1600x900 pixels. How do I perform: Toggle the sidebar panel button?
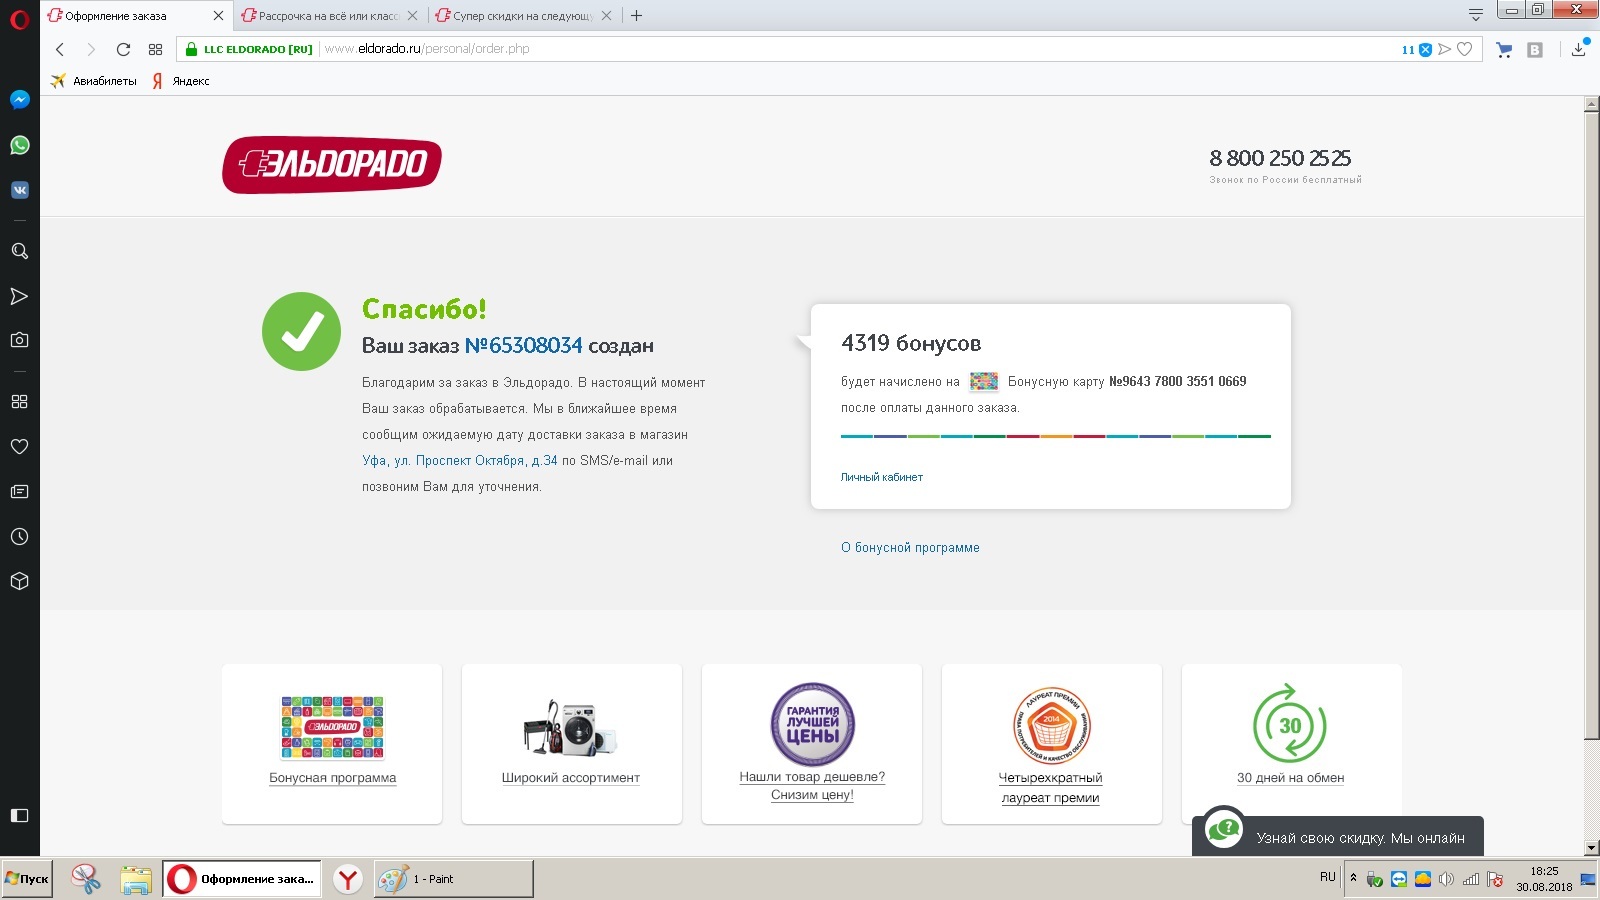click(x=19, y=815)
